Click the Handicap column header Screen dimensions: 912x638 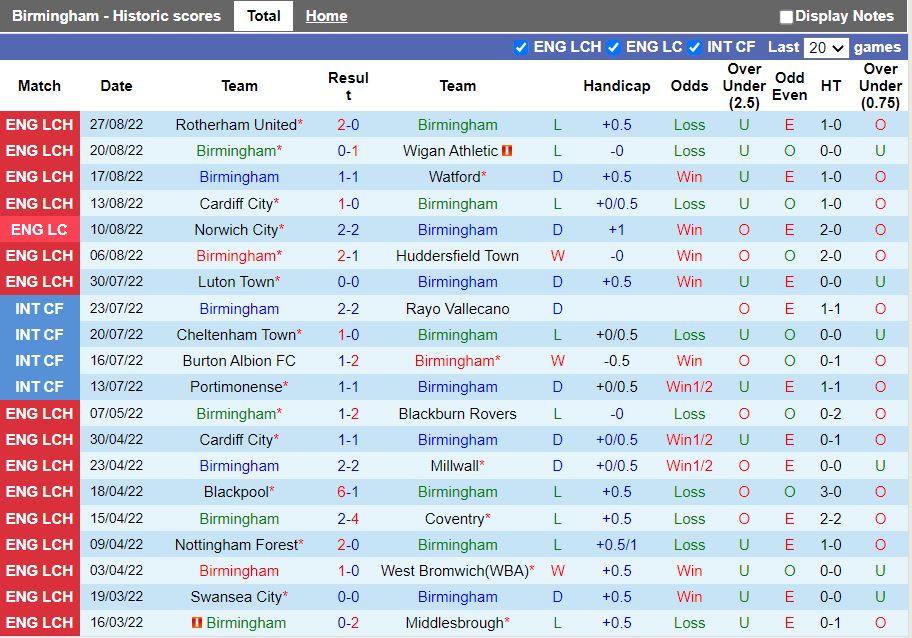click(617, 86)
